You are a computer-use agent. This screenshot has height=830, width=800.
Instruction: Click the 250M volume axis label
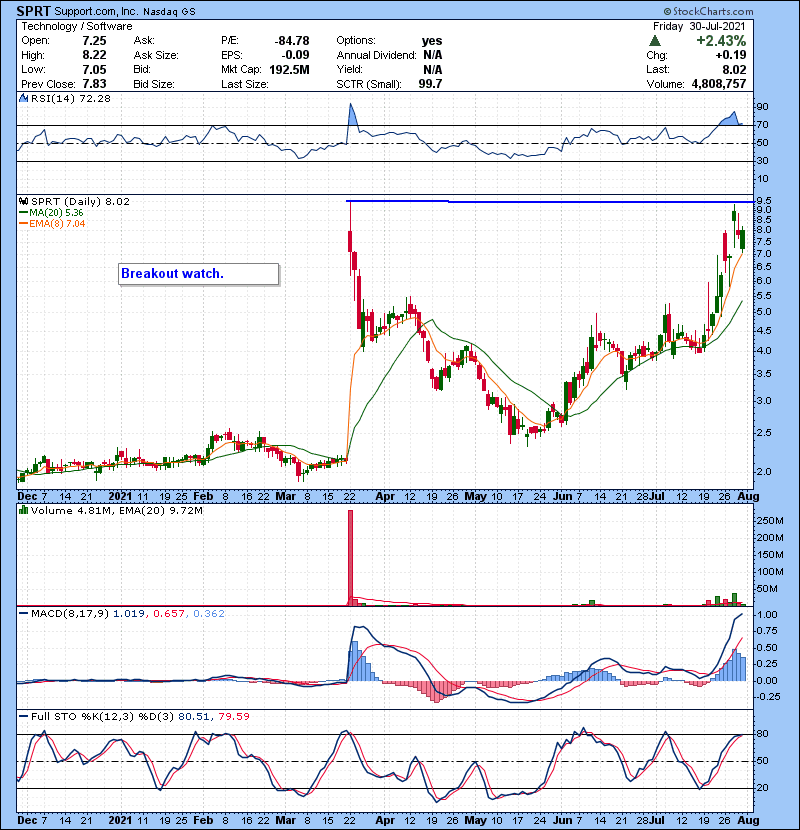(x=770, y=521)
